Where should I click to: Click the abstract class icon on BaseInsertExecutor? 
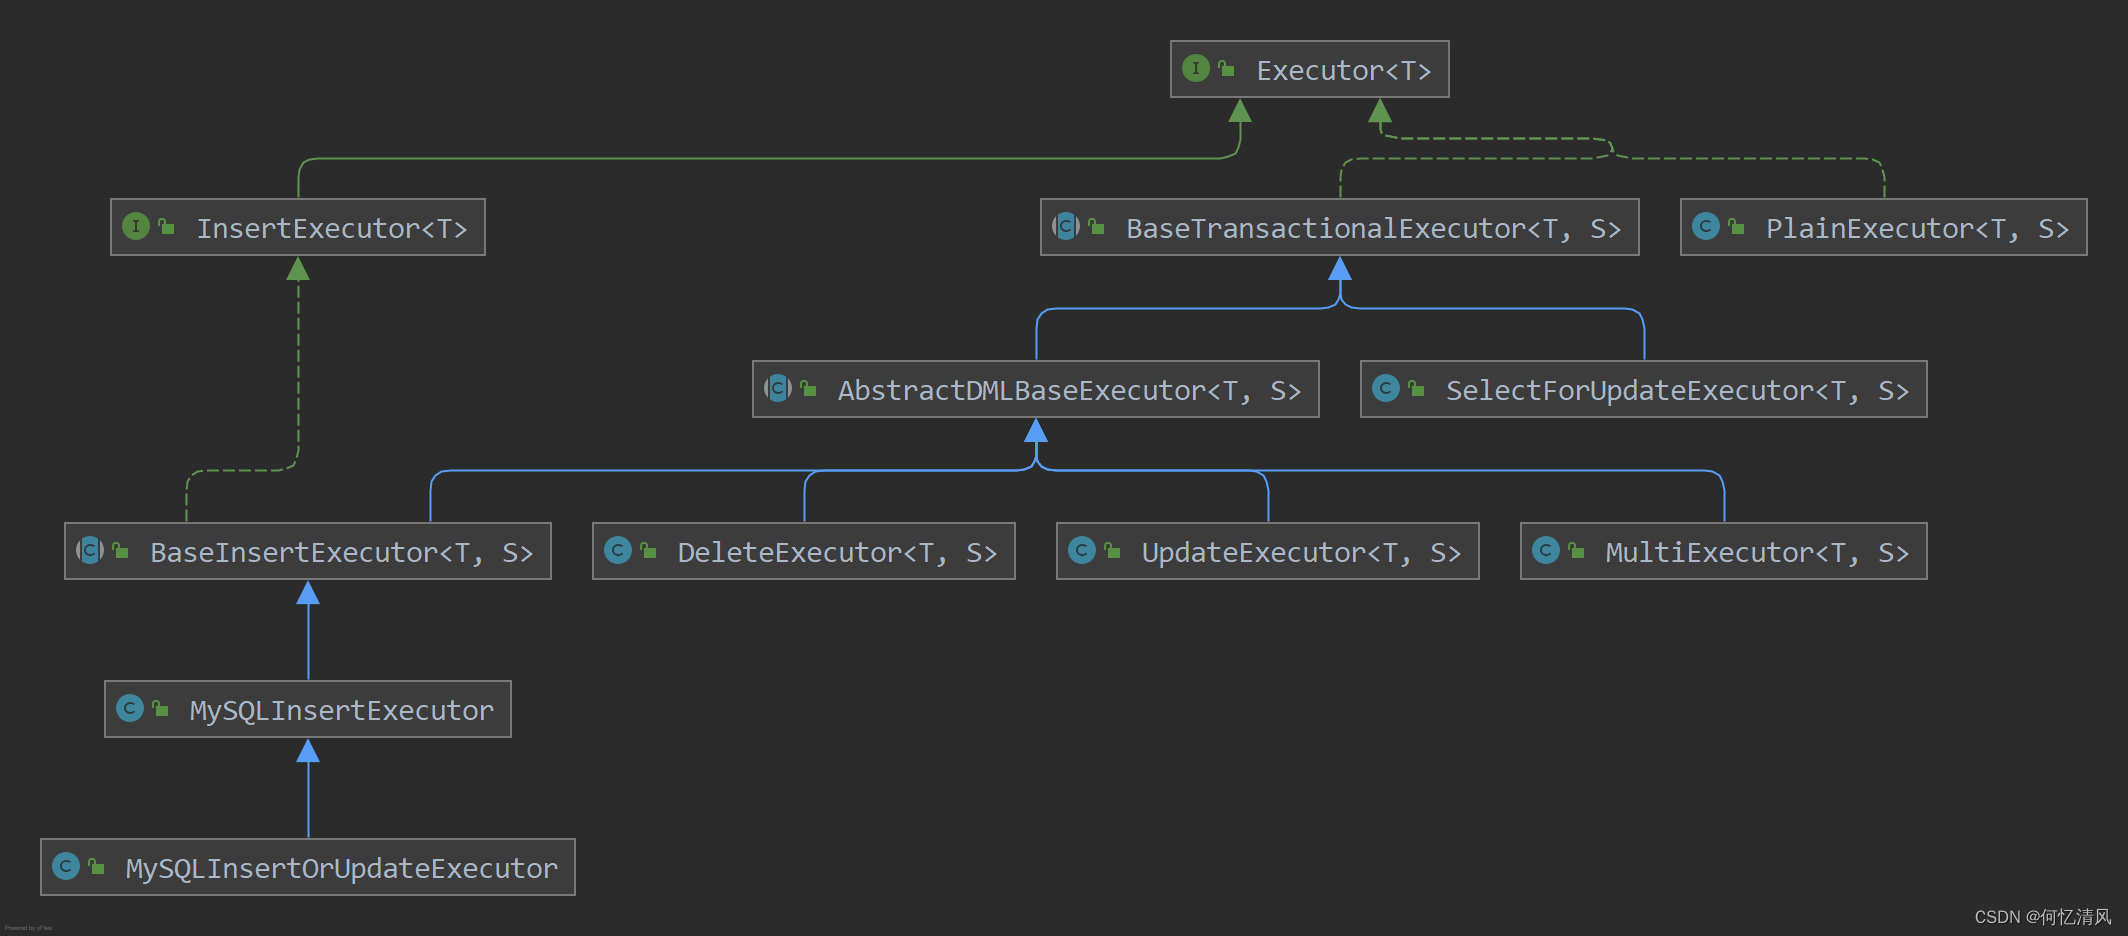[90, 550]
